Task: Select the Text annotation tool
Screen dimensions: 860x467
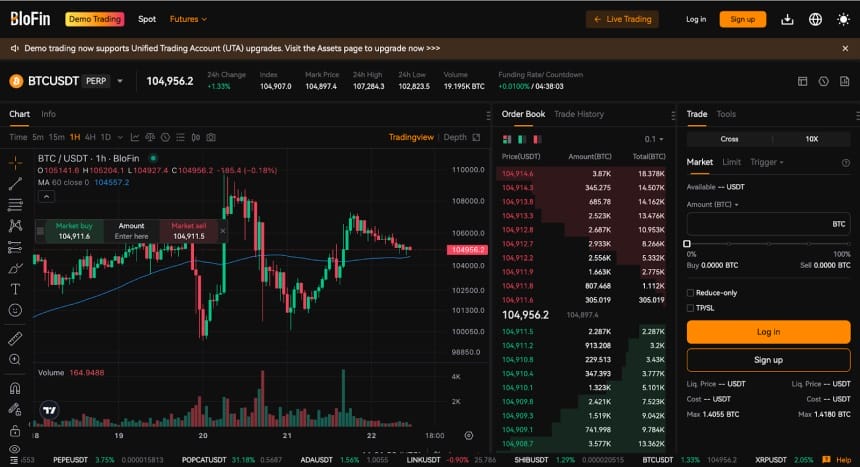Action: 15,289
